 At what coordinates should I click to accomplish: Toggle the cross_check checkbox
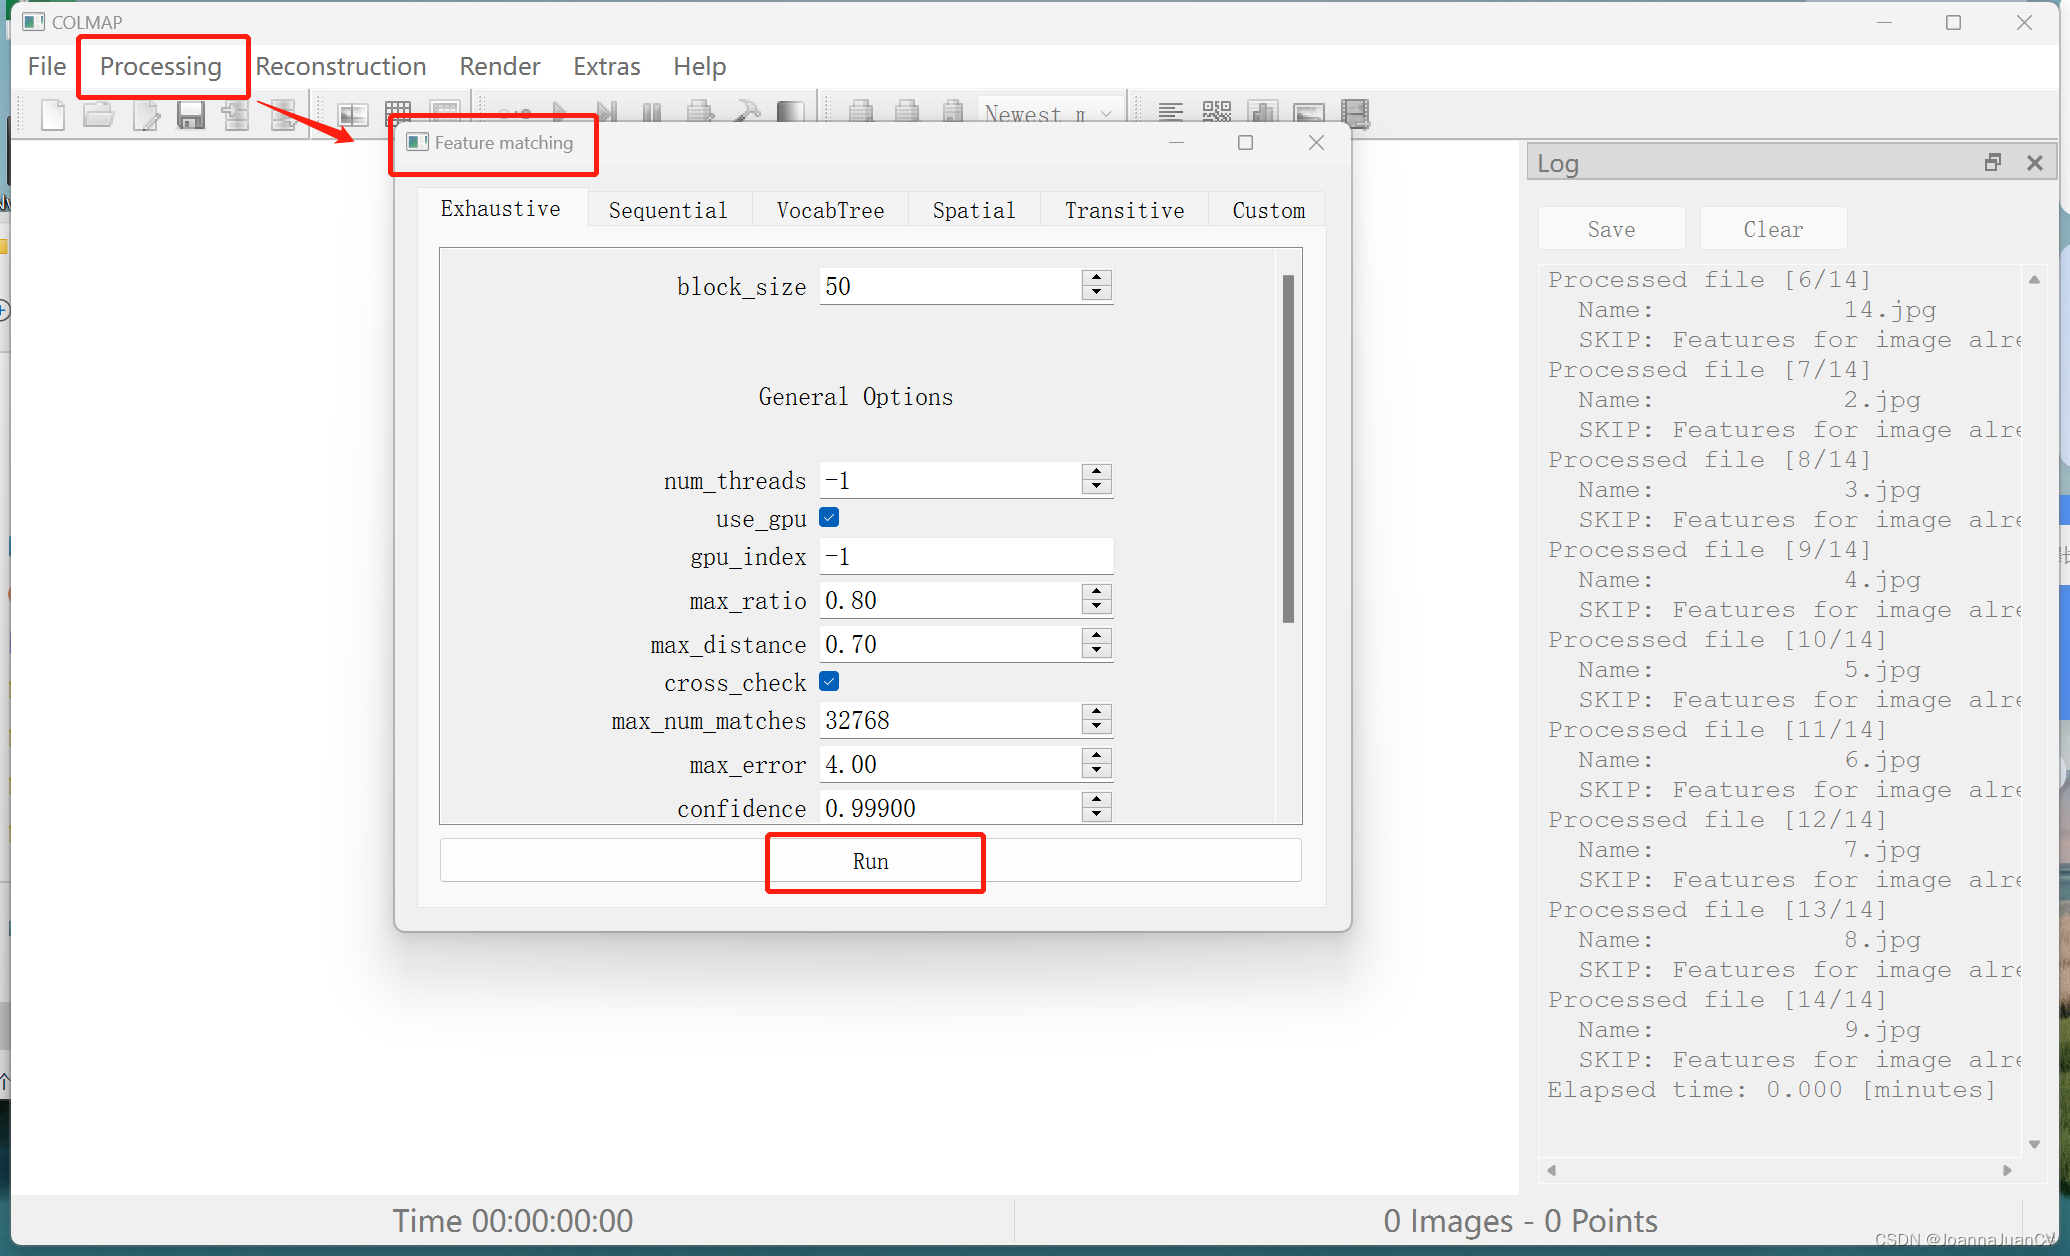(832, 682)
